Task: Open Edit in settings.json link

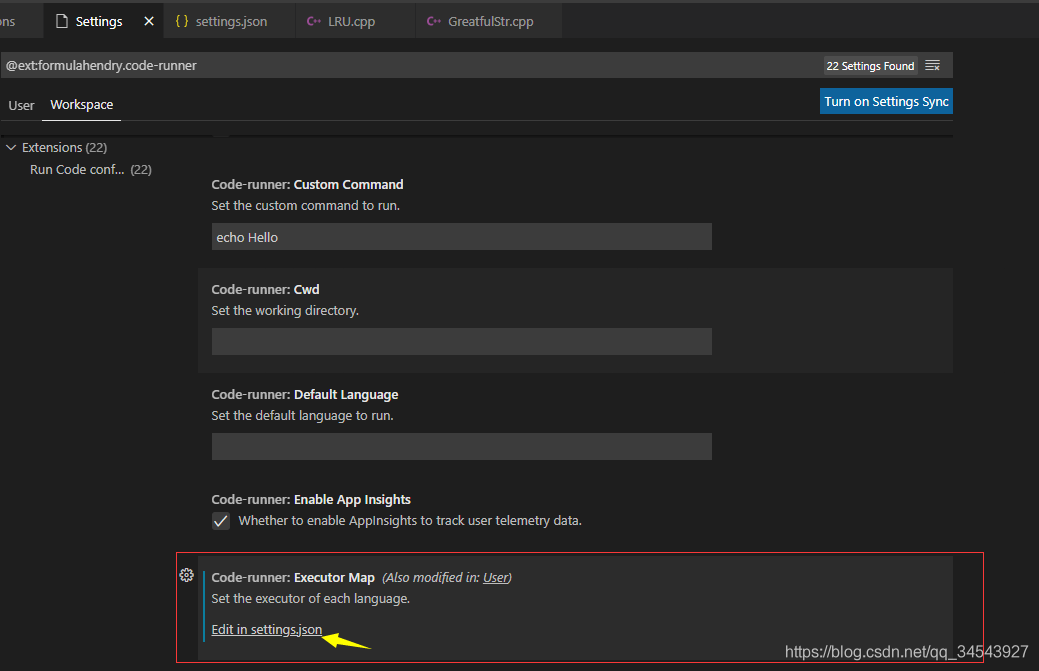Action: click(x=266, y=629)
